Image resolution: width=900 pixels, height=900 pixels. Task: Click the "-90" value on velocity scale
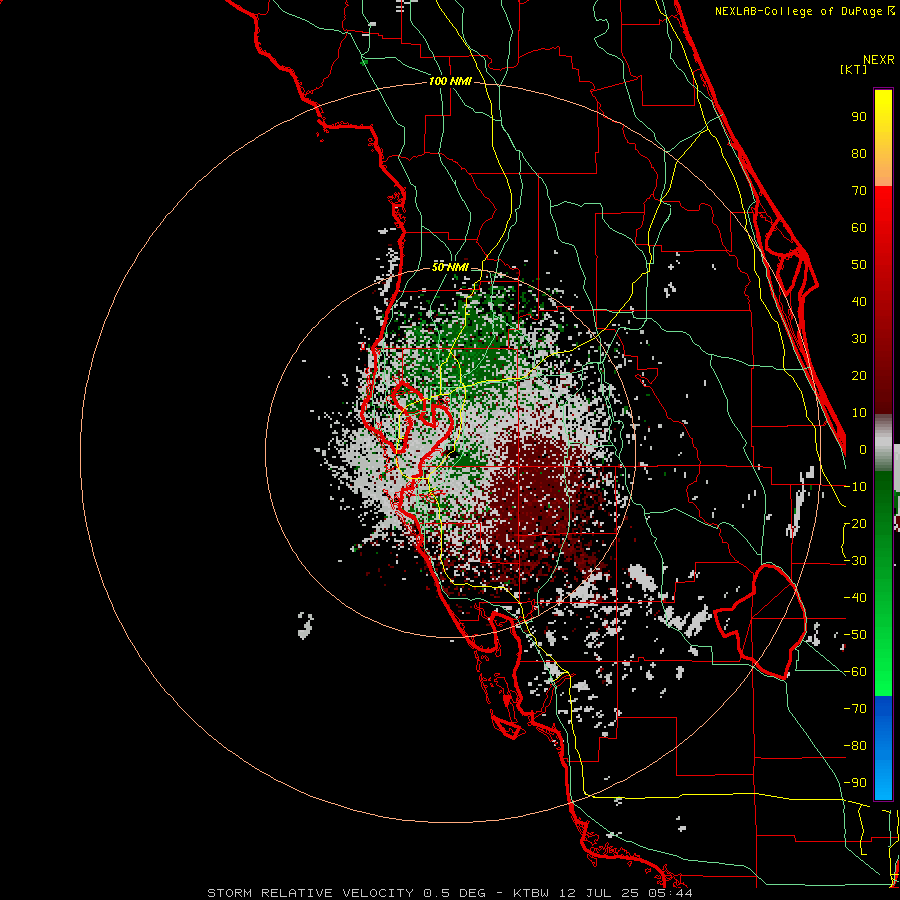coord(855,783)
